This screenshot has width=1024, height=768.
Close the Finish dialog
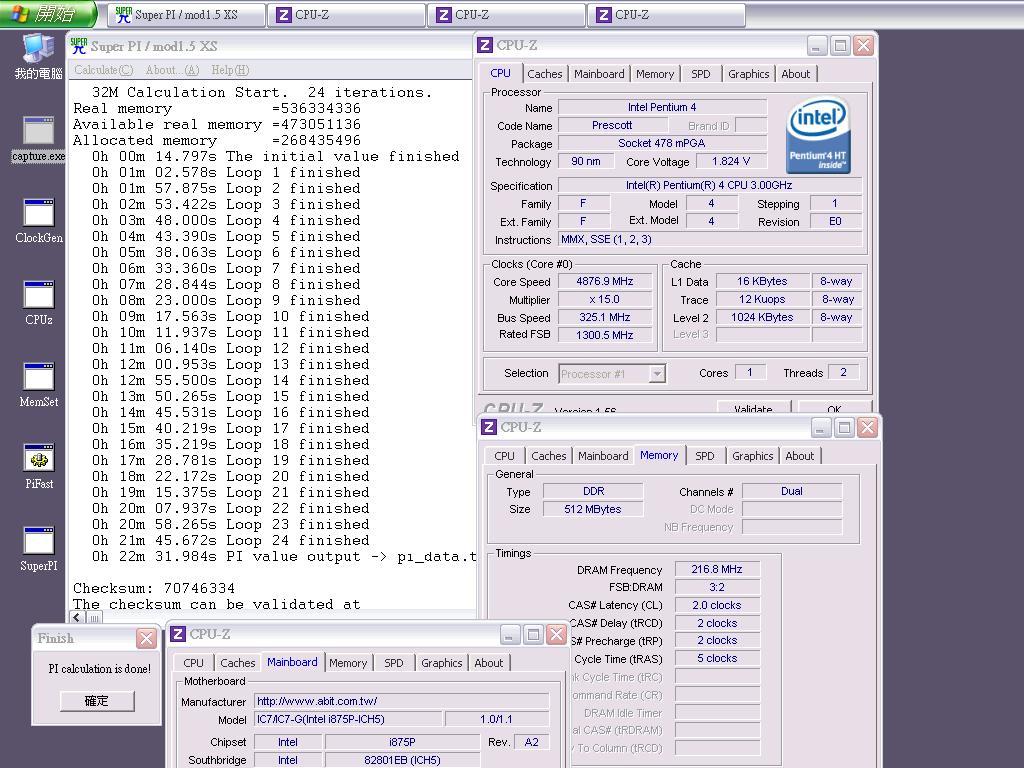click(146, 639)
